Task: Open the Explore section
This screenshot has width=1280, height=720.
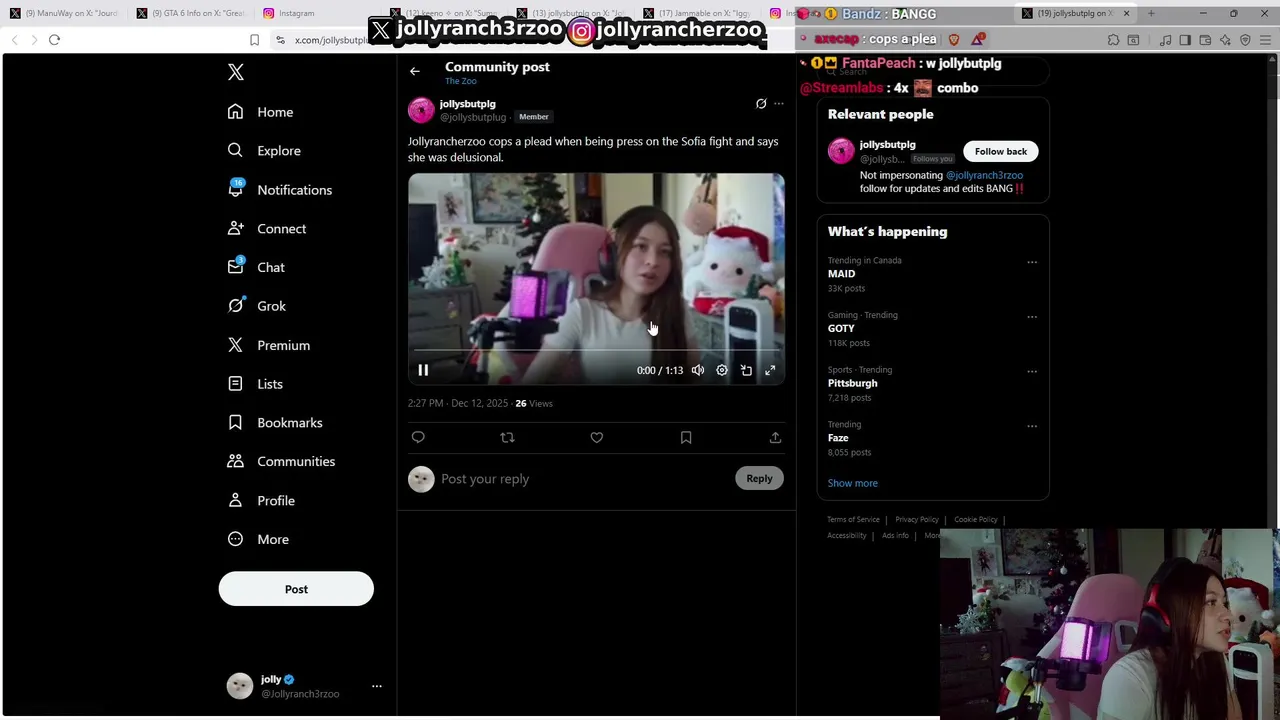Action: coord(263,151)
